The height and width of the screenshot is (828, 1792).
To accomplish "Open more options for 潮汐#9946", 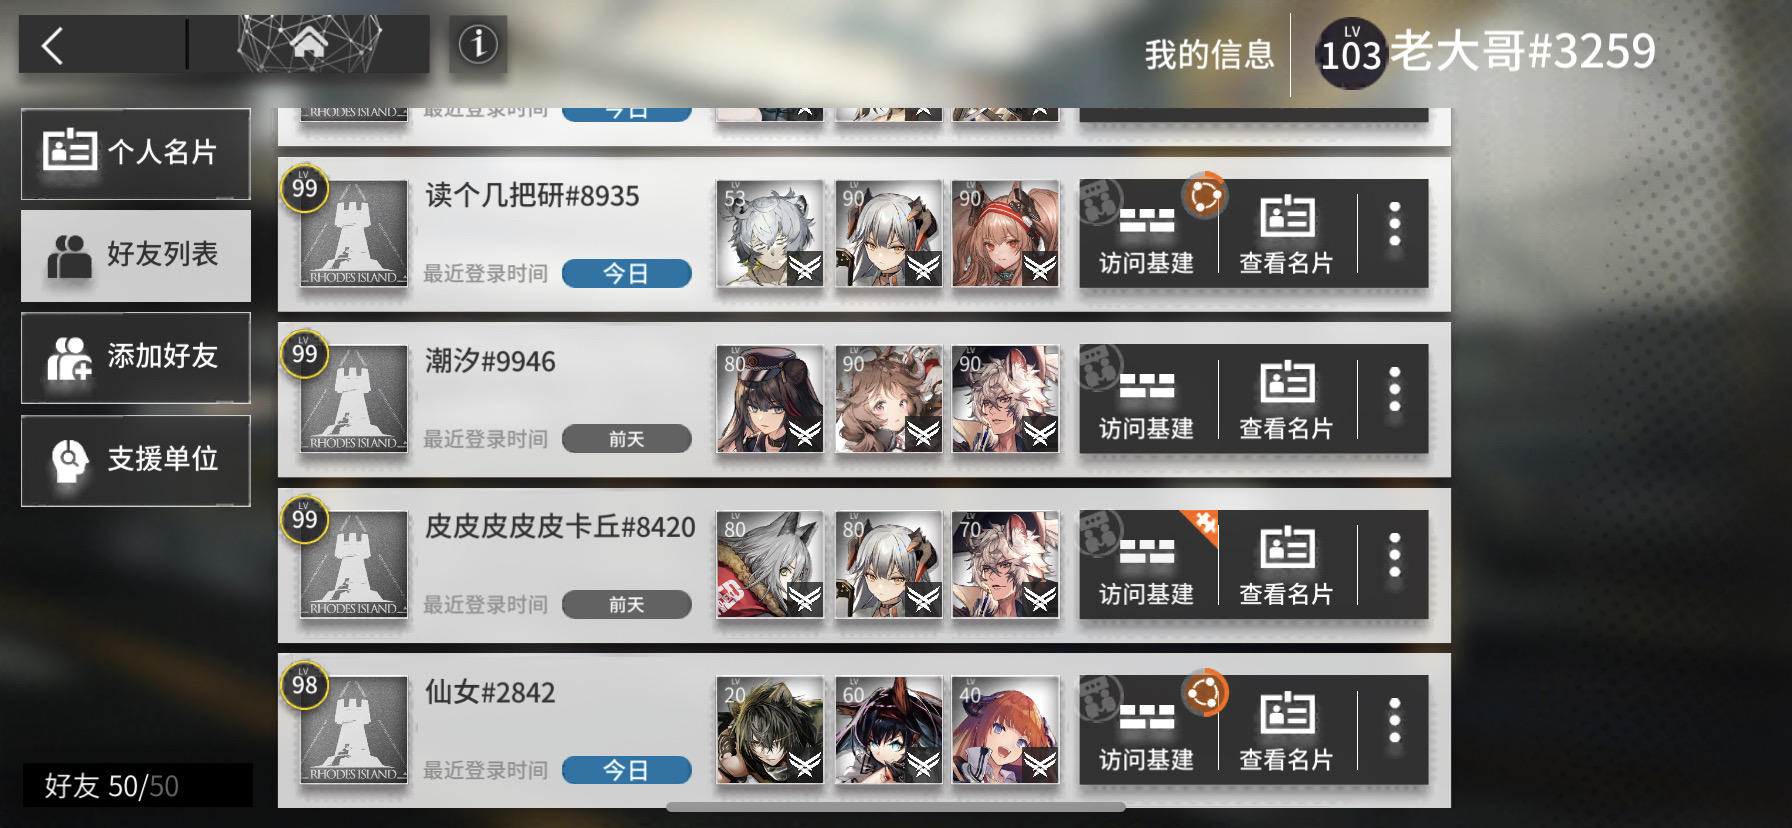I will point(1394,390).
